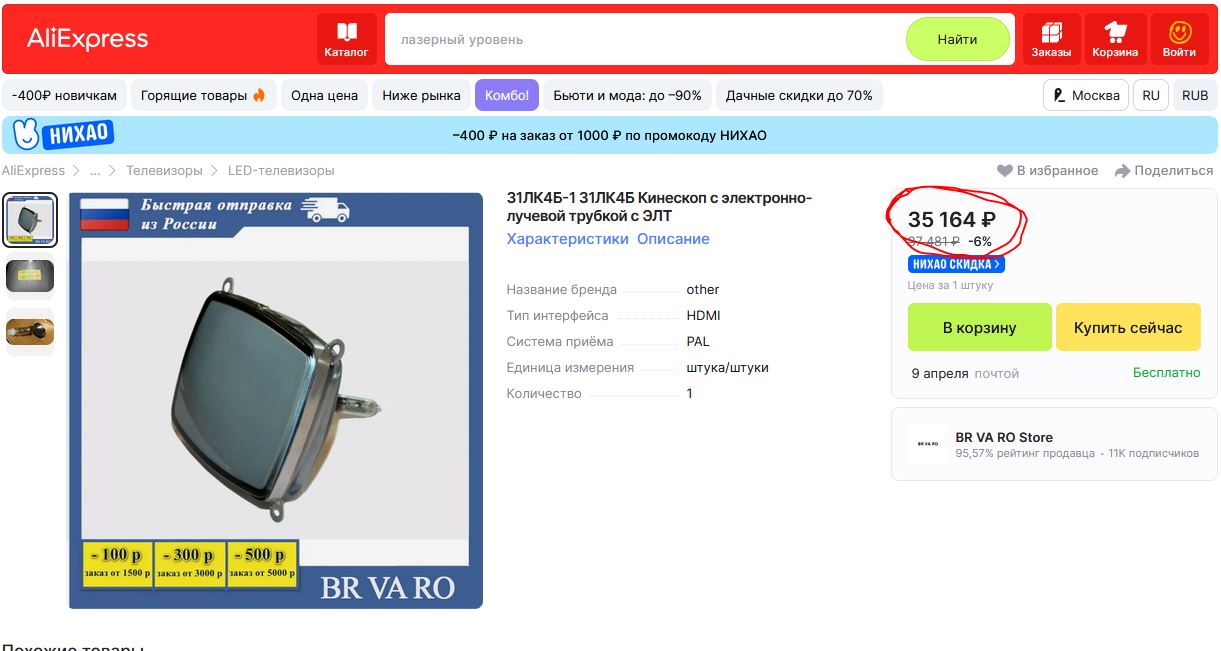
Task: Open the Корзина cart icon
Action: (x=1115, y=31)
